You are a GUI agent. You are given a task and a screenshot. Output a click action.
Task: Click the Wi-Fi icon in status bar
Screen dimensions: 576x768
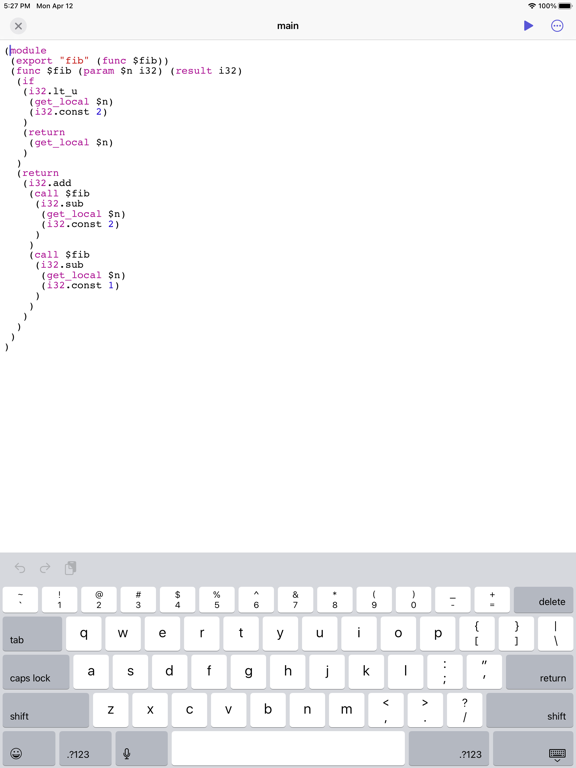pos(532,6)
